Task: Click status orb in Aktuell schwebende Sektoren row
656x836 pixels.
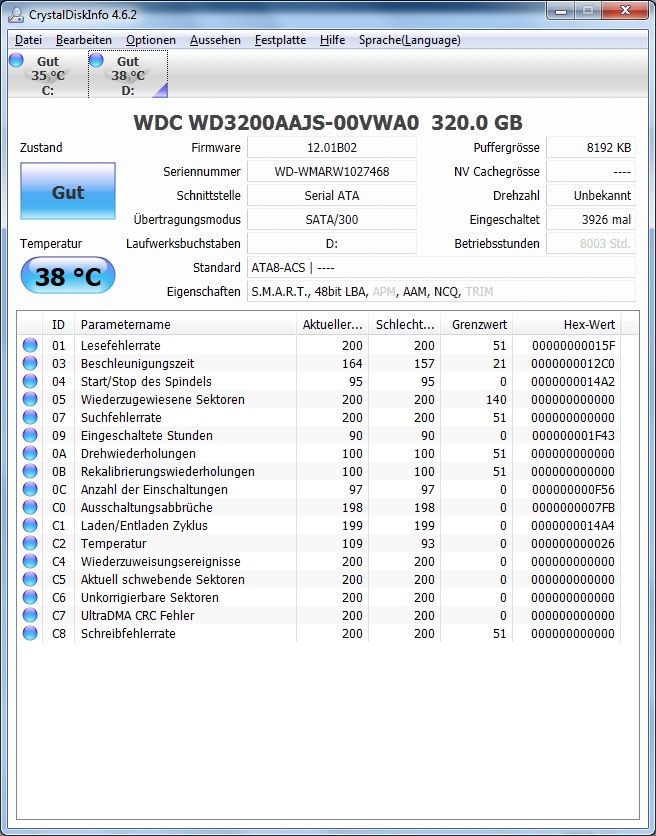Action: click(x=30, y=579)
